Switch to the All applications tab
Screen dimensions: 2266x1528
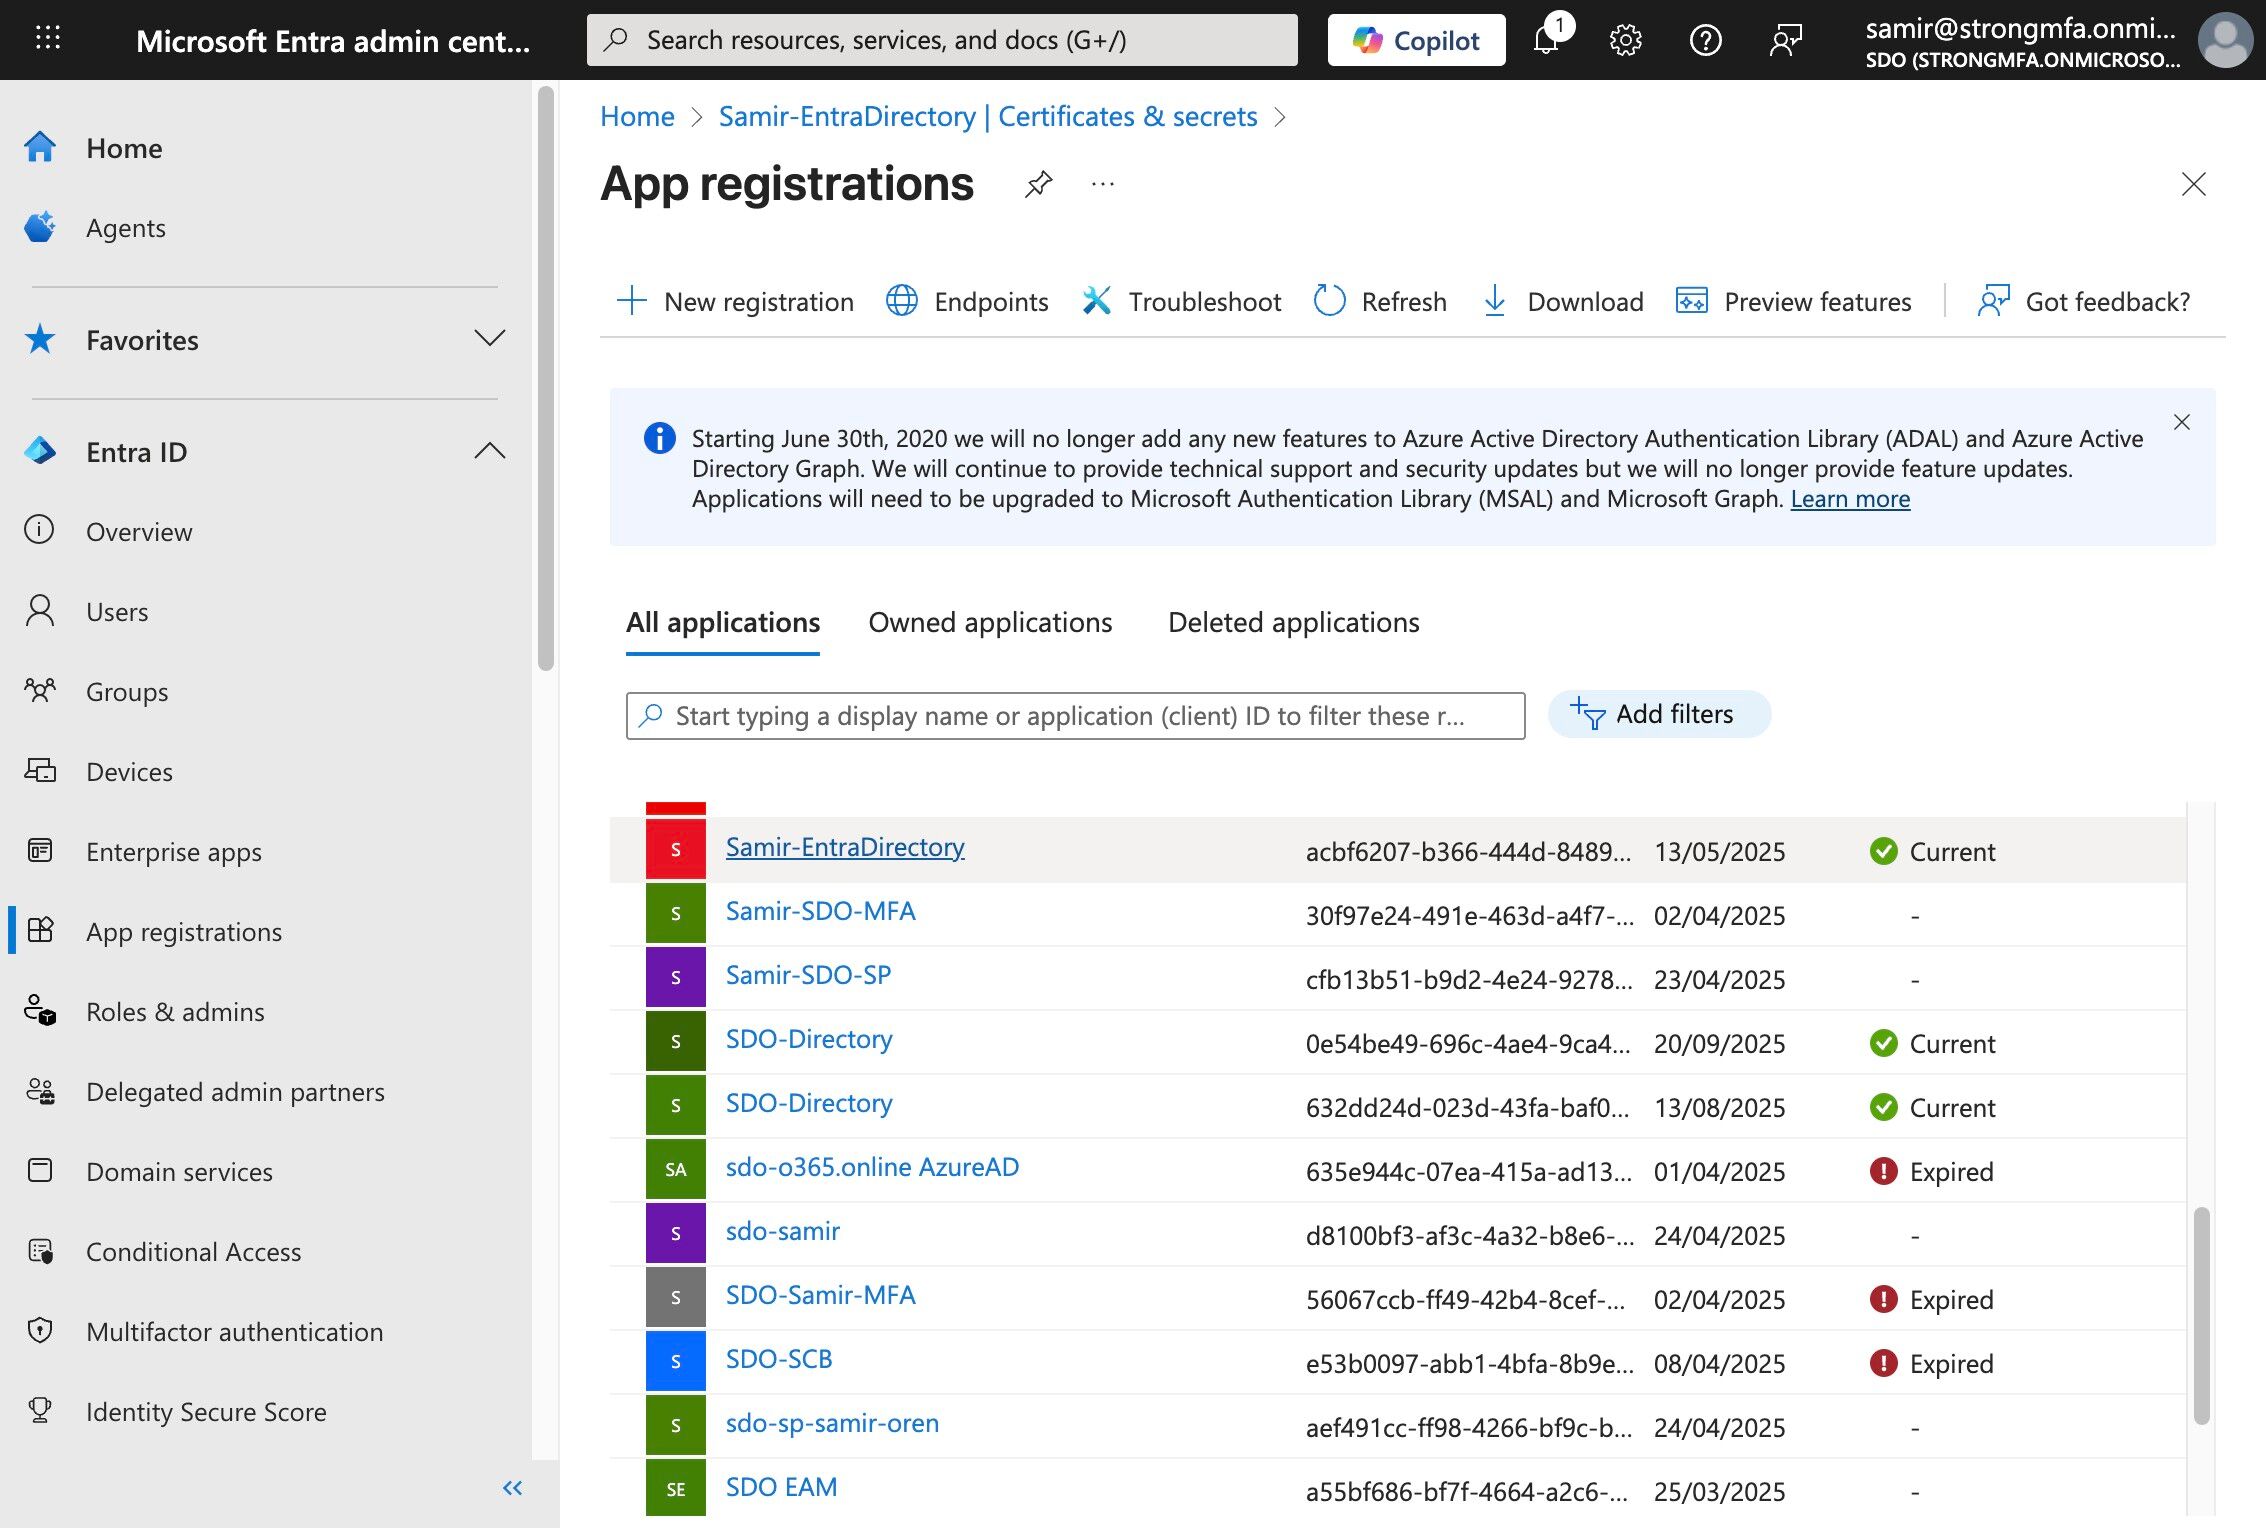click(x=723, y=622)
